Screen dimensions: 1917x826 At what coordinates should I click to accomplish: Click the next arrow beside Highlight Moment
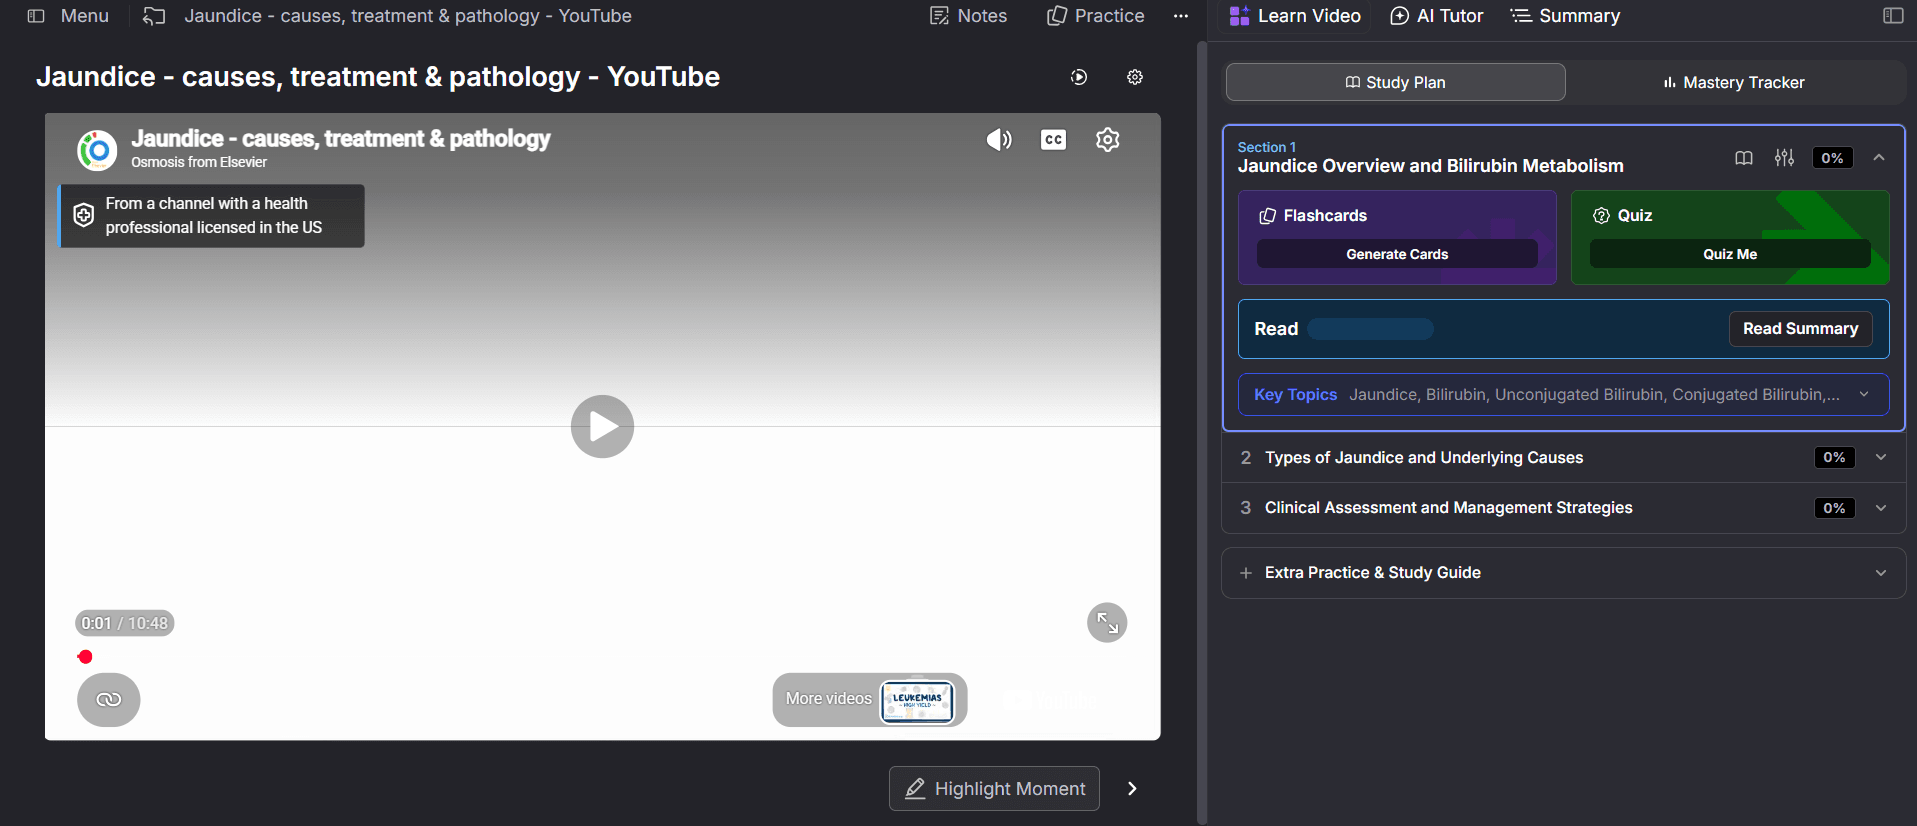coord(1132,788)
